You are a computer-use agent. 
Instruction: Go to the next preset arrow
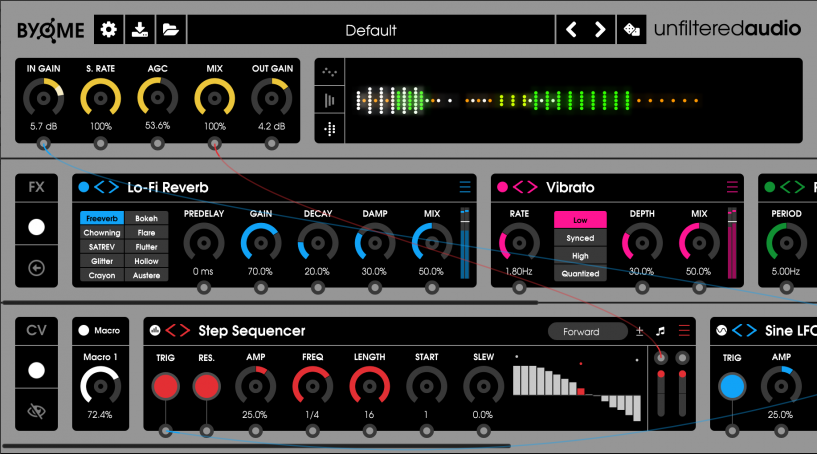600,29
